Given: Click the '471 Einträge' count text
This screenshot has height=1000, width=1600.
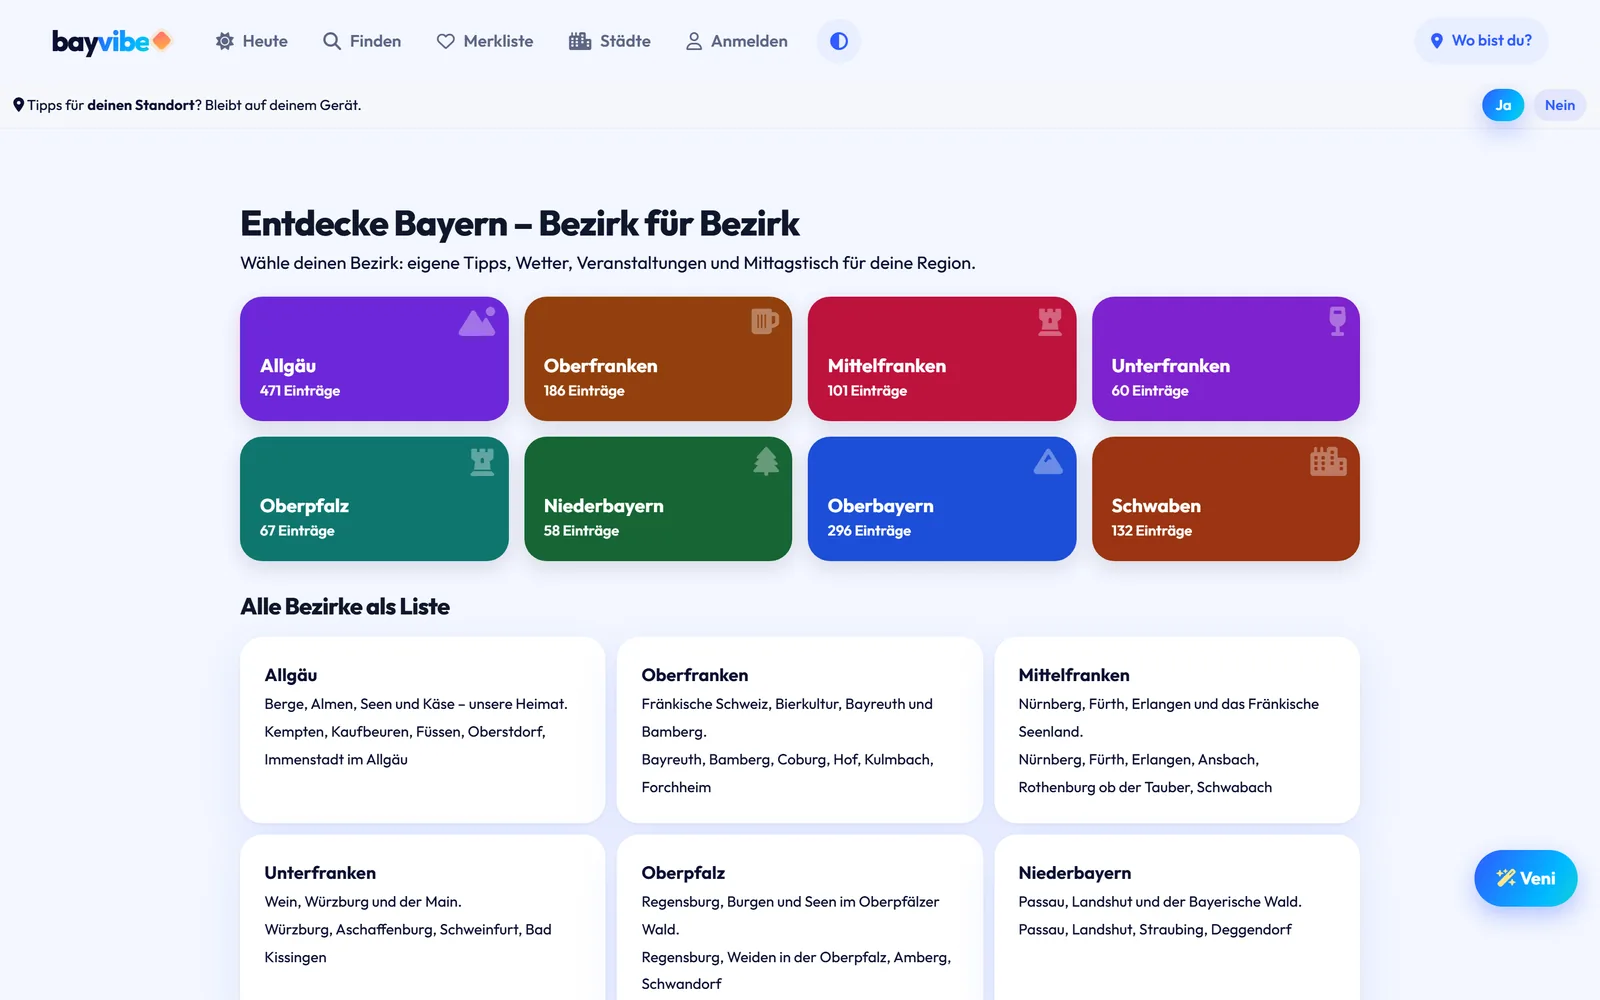Looking at the screenshot, I should (x=300, y=391).
